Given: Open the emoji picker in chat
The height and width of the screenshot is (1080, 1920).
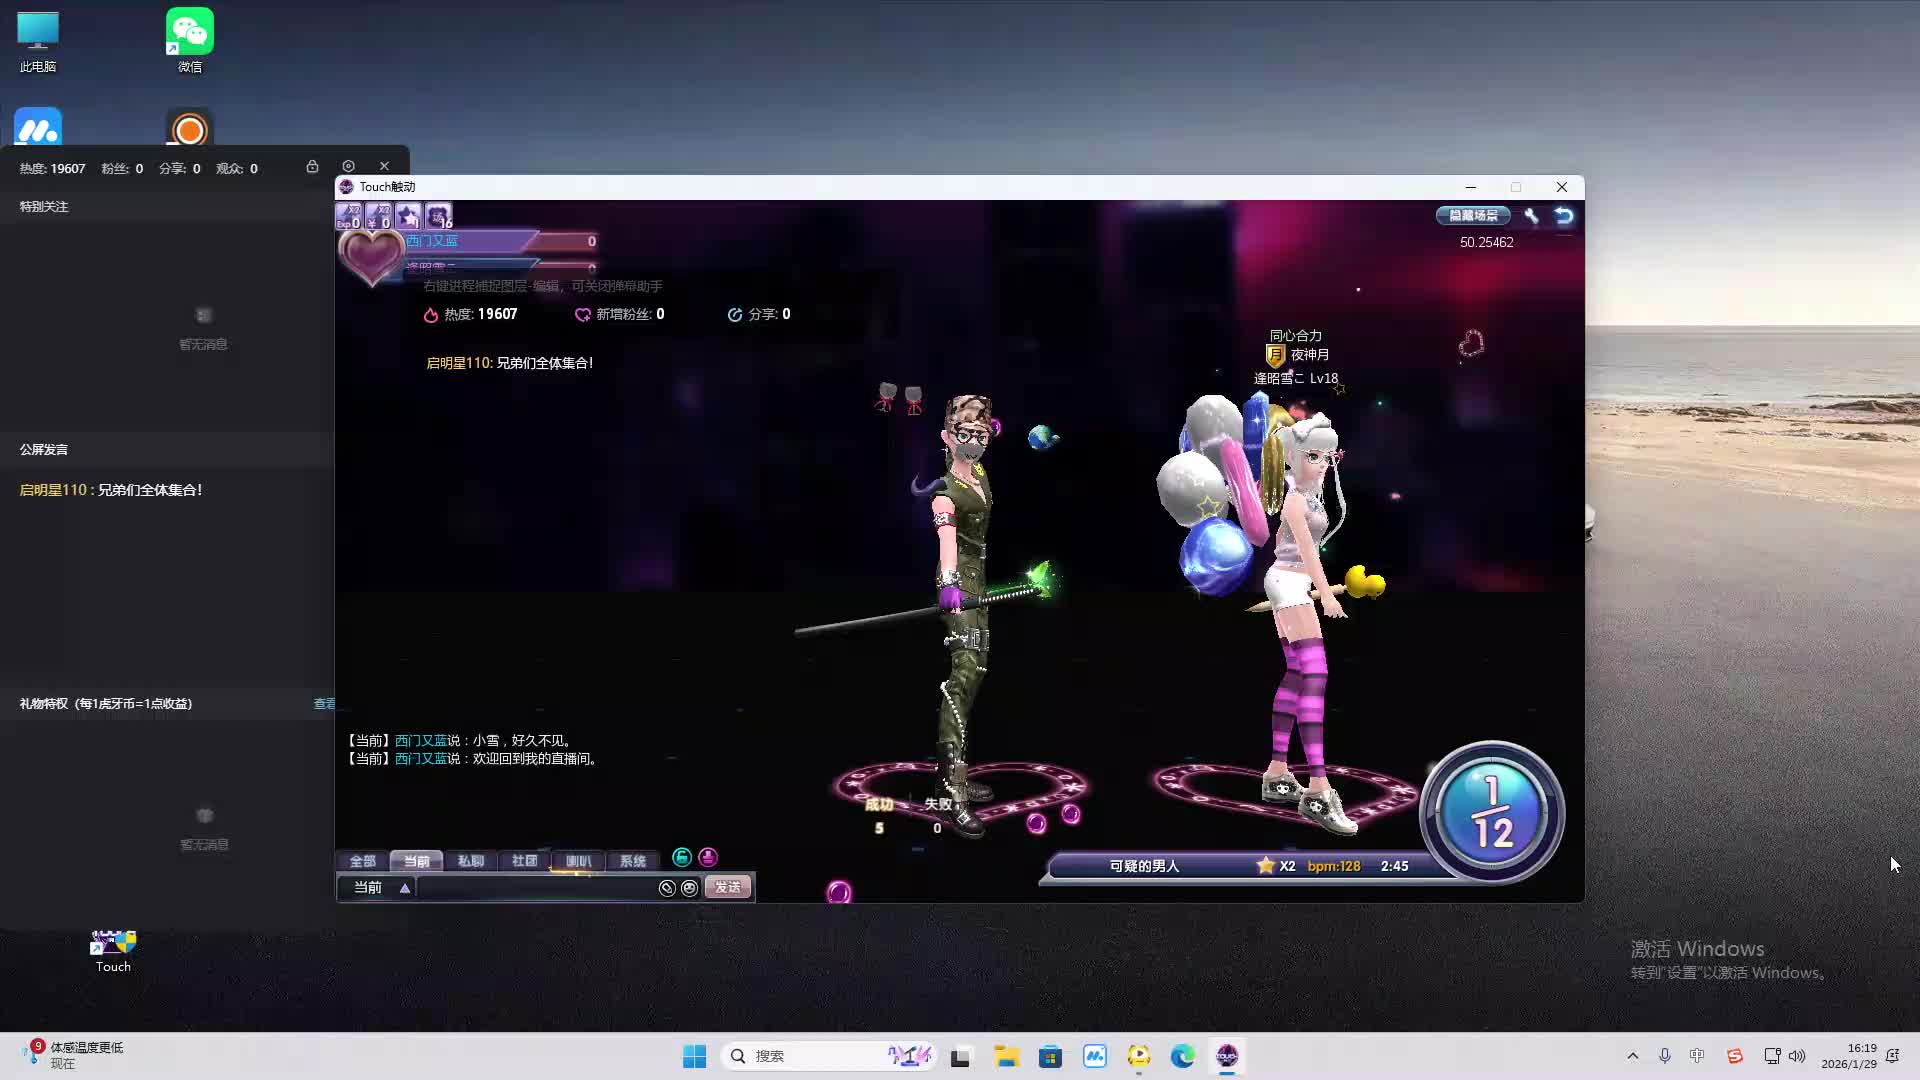Looking at the screenshot, I should [x=689, y=888].
